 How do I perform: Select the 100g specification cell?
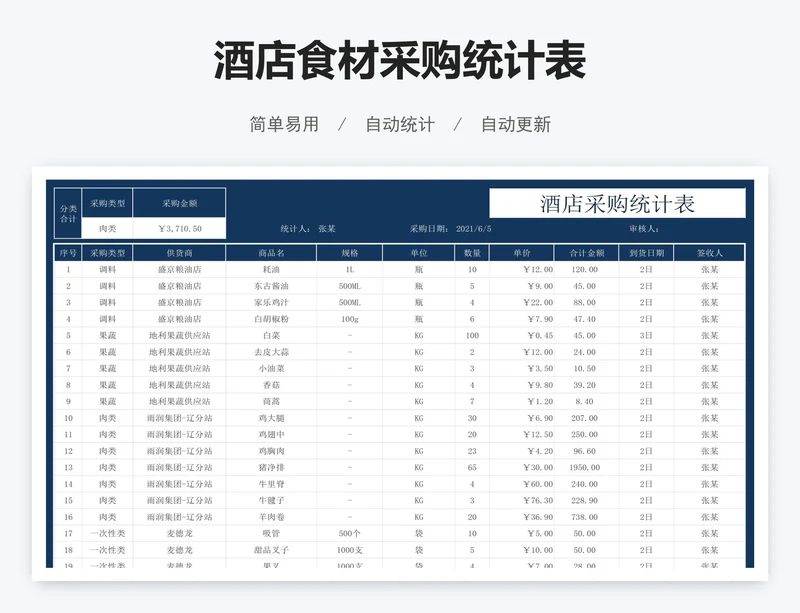(349, 319)
